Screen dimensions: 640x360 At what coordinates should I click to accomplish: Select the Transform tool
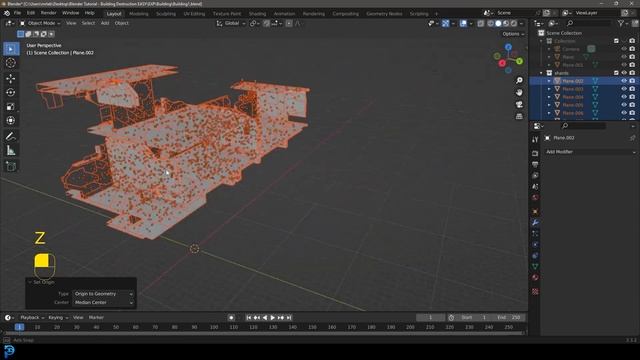click(11, 120)
